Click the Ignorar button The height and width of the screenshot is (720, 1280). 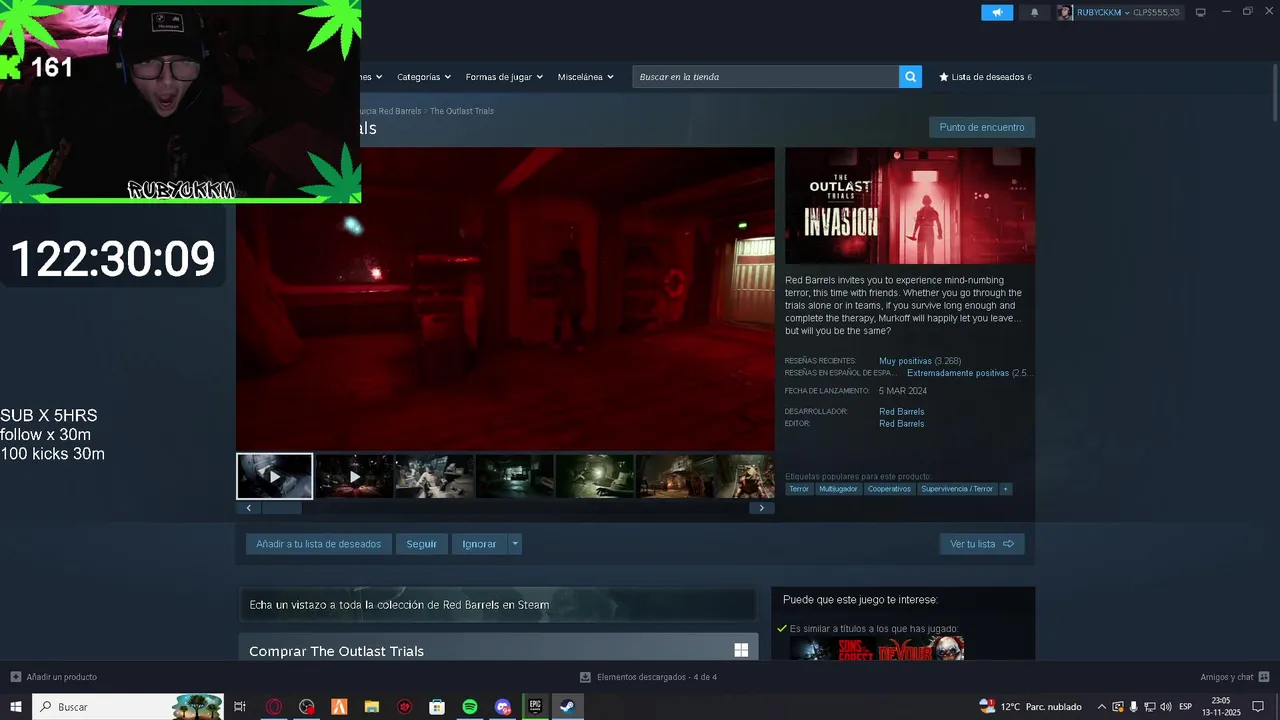point(479,544)
